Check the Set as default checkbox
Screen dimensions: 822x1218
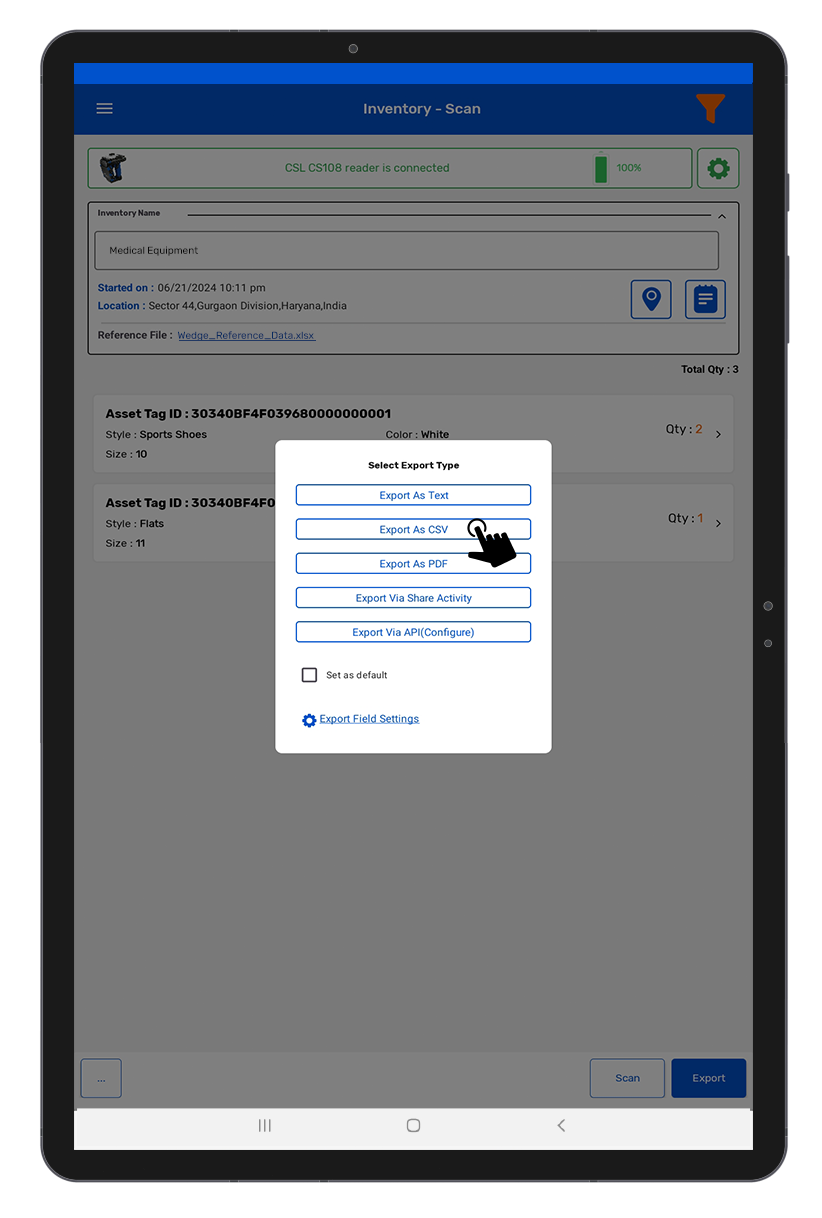click(x=310, y=675)
